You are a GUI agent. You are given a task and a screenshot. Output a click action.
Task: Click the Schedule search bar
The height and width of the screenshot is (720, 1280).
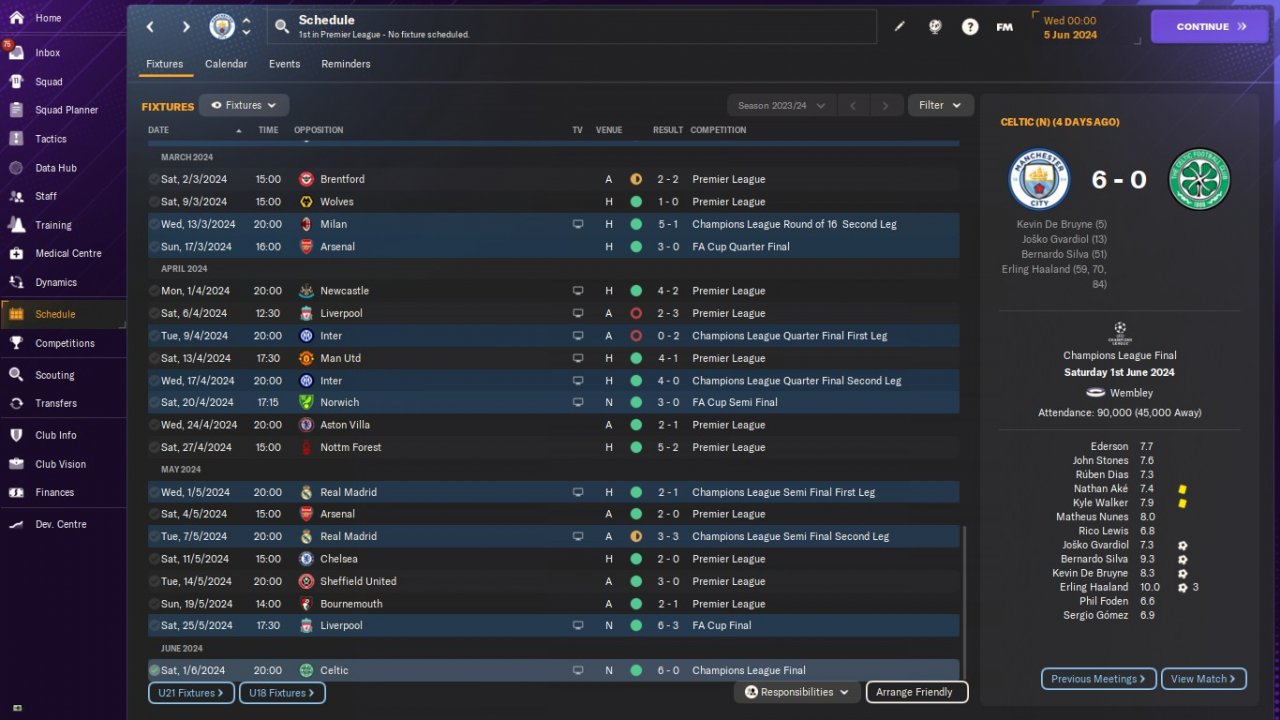tap(572, 27)
